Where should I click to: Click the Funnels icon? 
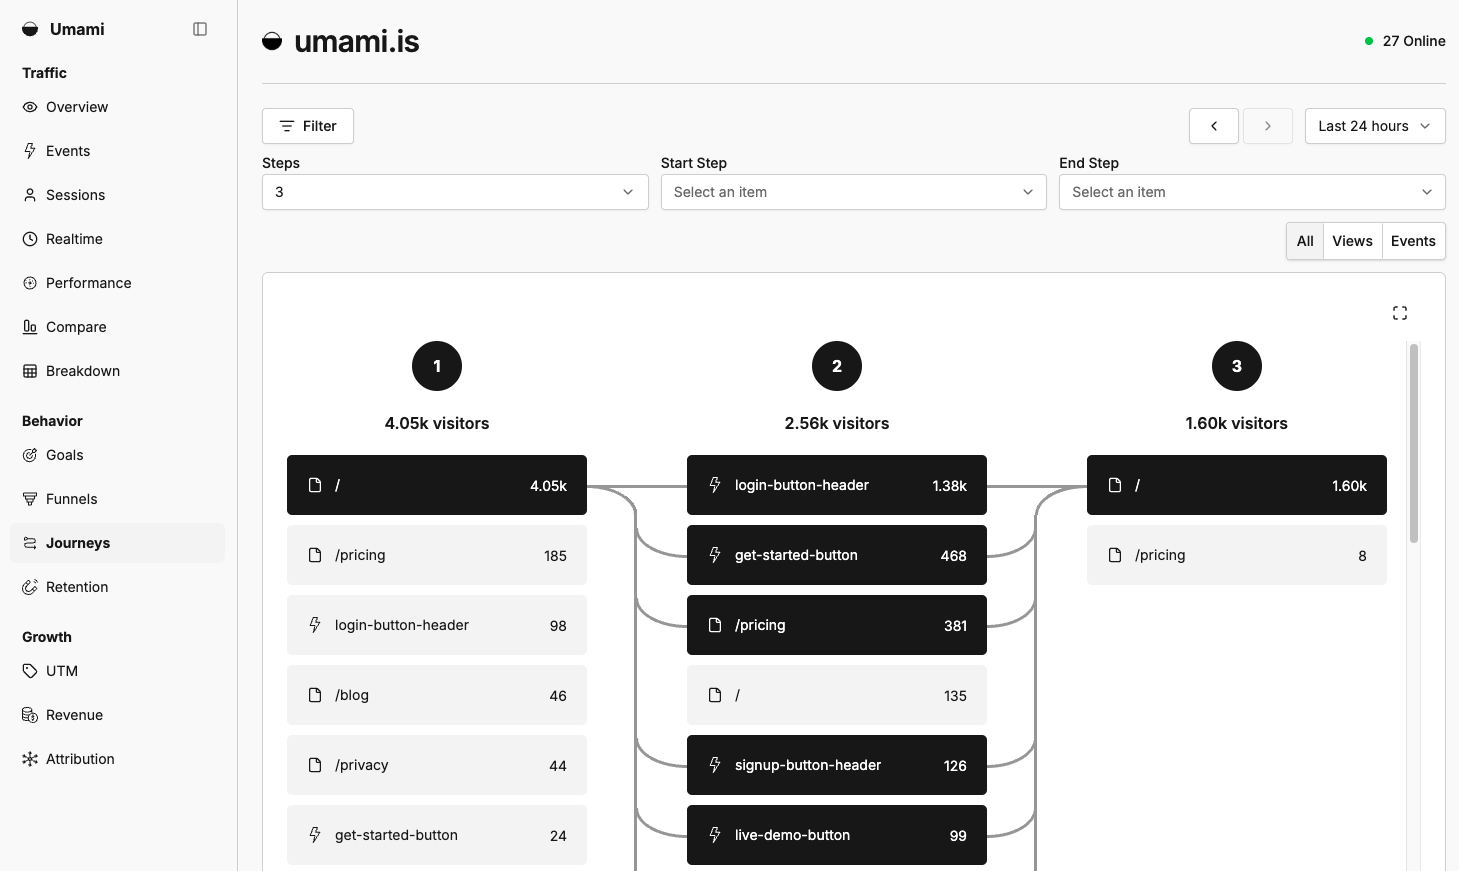pyautogui.click(x=30, y=499)
